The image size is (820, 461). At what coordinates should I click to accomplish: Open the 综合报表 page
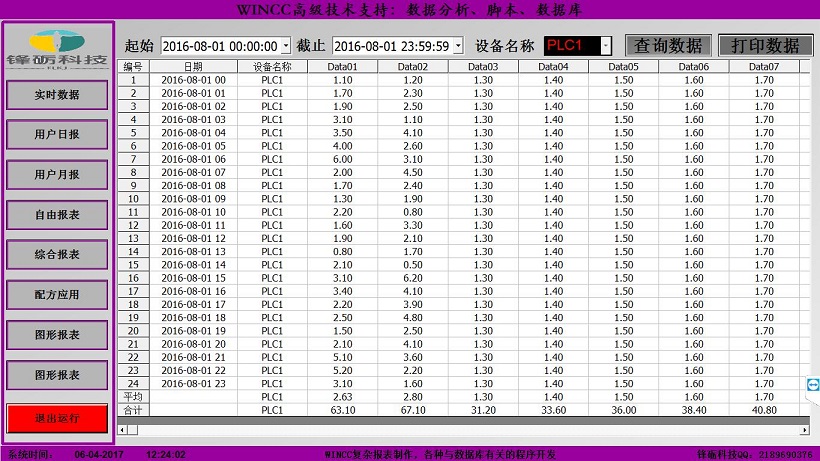click(x=57, y=255)
